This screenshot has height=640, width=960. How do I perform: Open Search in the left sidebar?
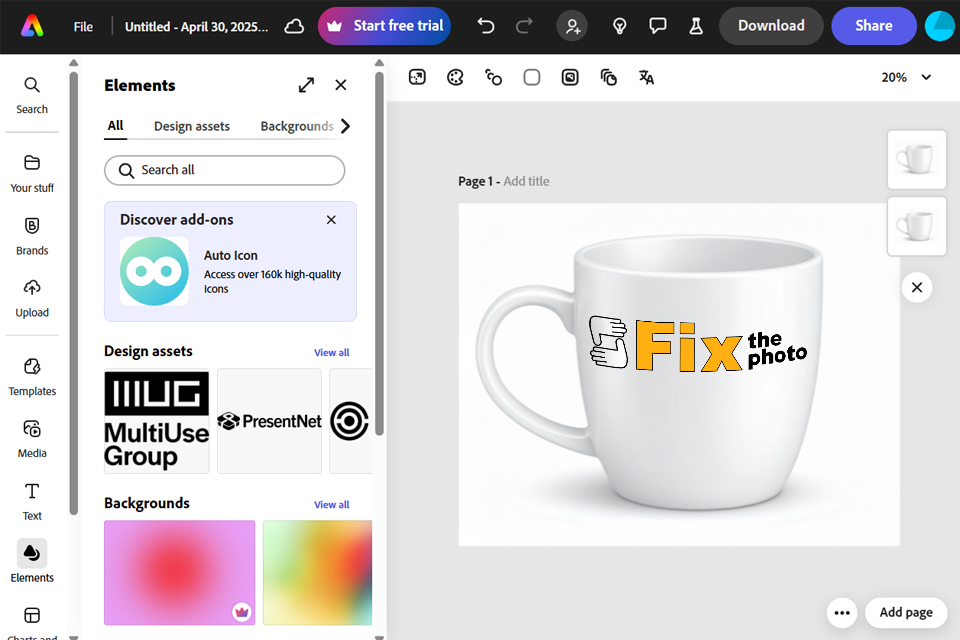[32, 96]
